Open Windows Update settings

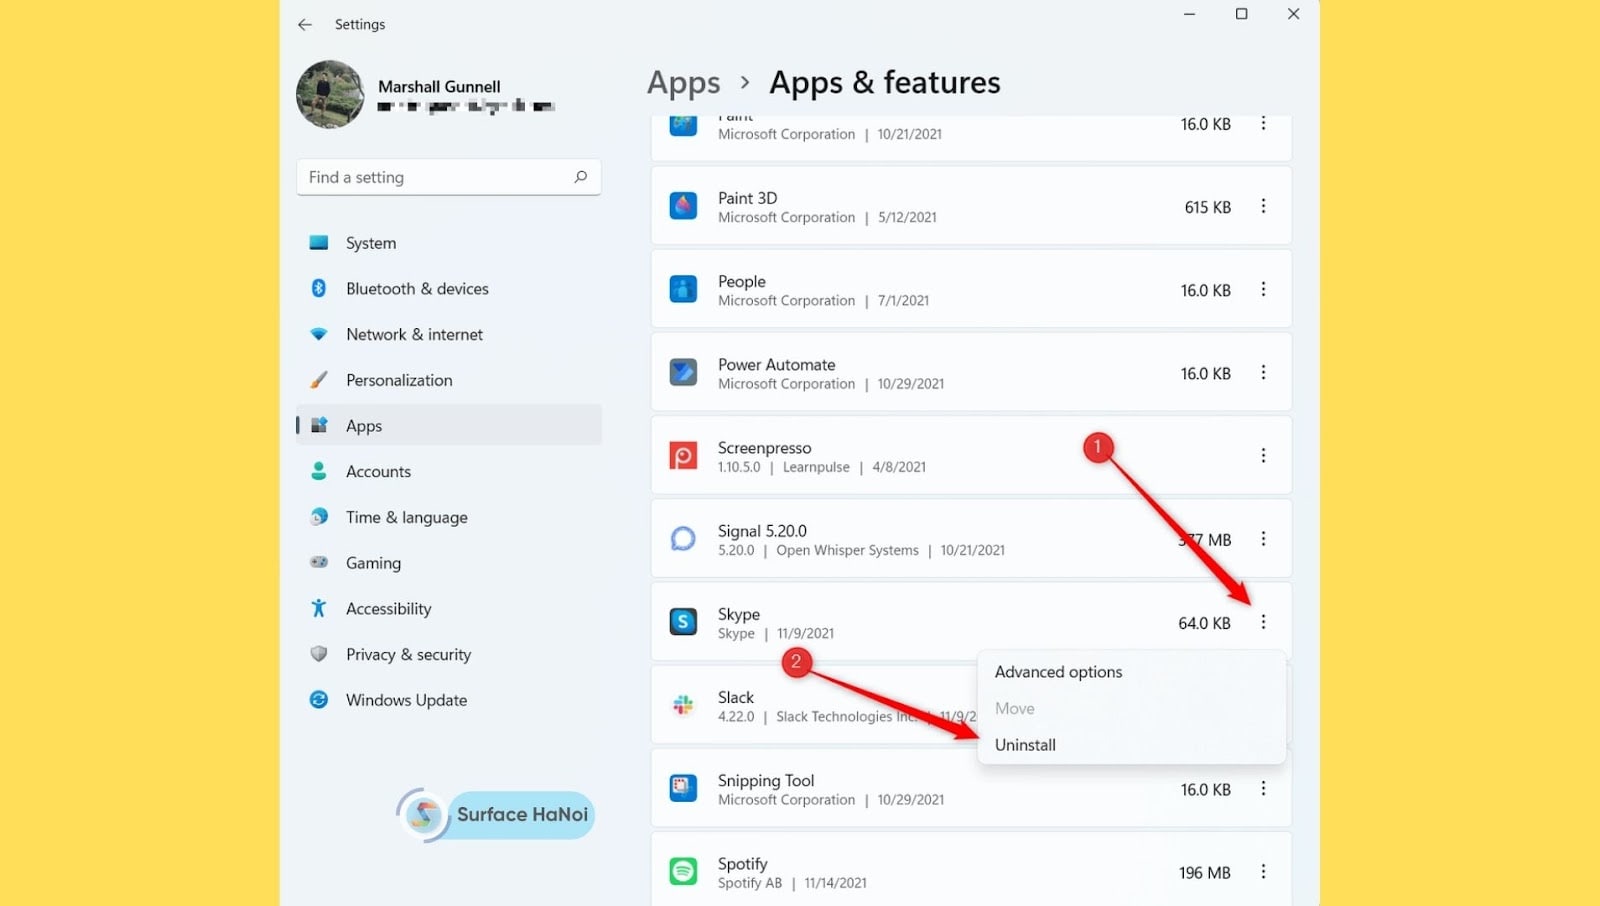coord(449,700)
